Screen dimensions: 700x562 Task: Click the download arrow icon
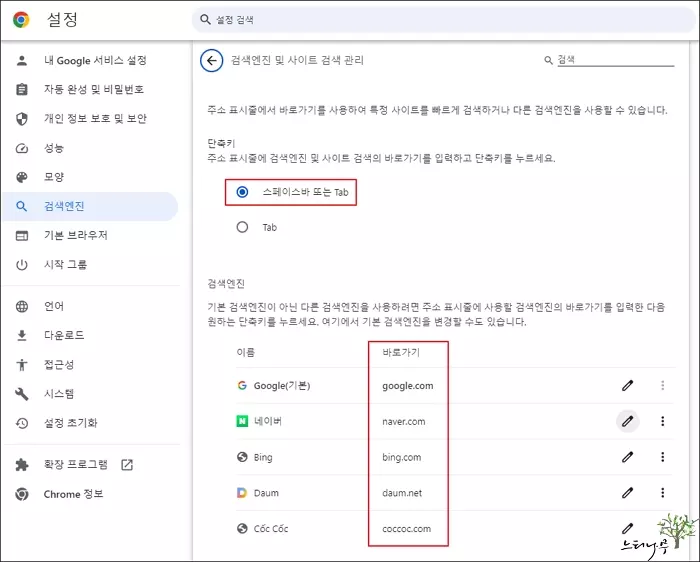point(21,336)
